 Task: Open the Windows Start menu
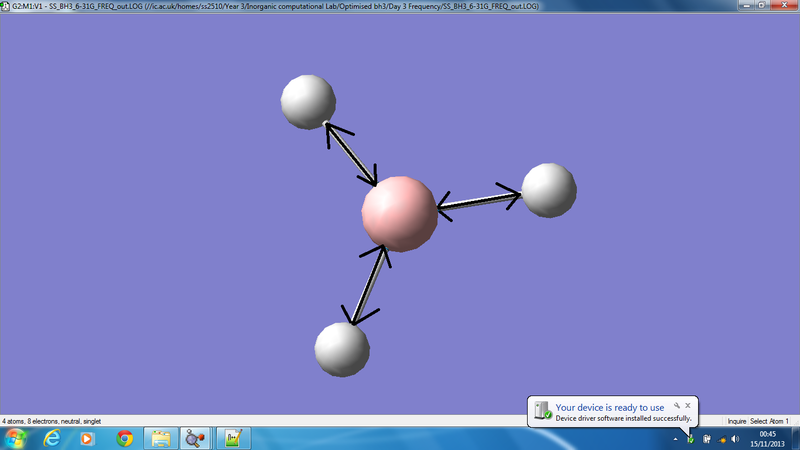pyautogui.click(x=15, y=438)
